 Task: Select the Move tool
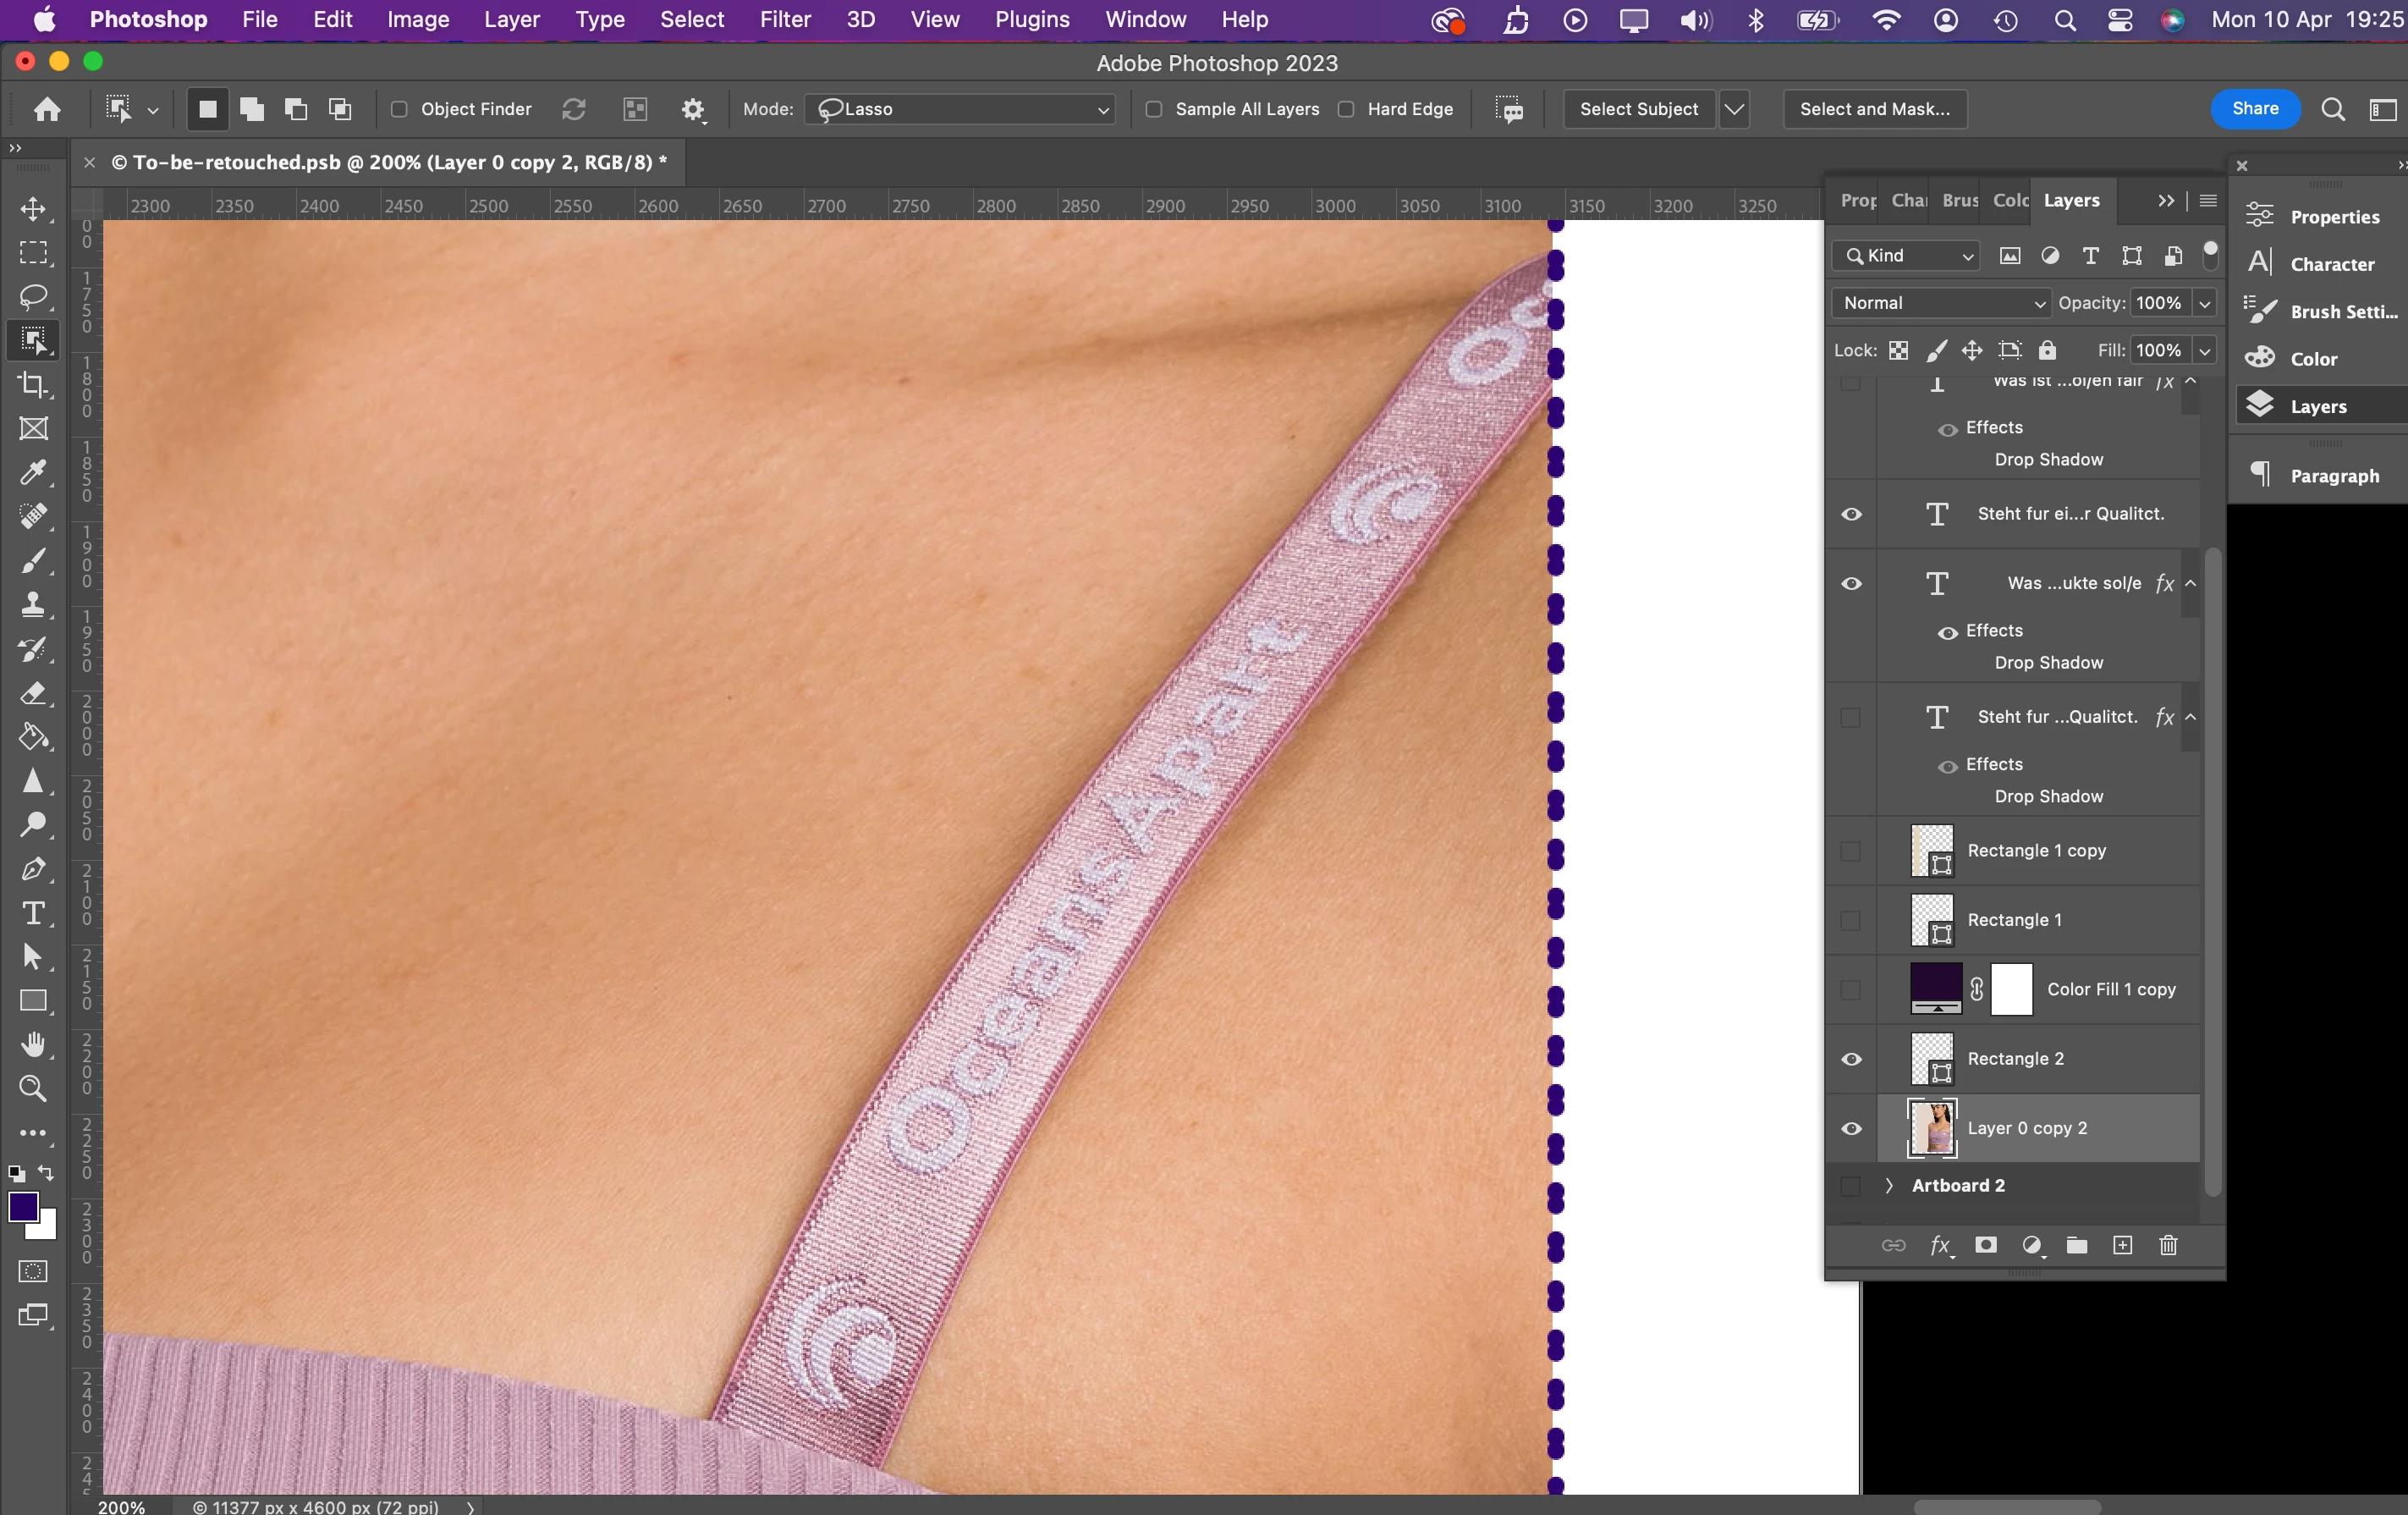33,209
